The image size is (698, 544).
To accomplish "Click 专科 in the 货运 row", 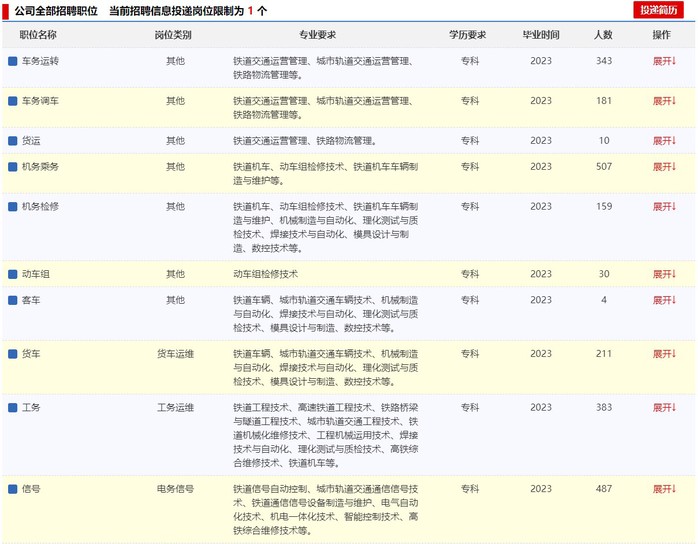I will click(470, 141).
